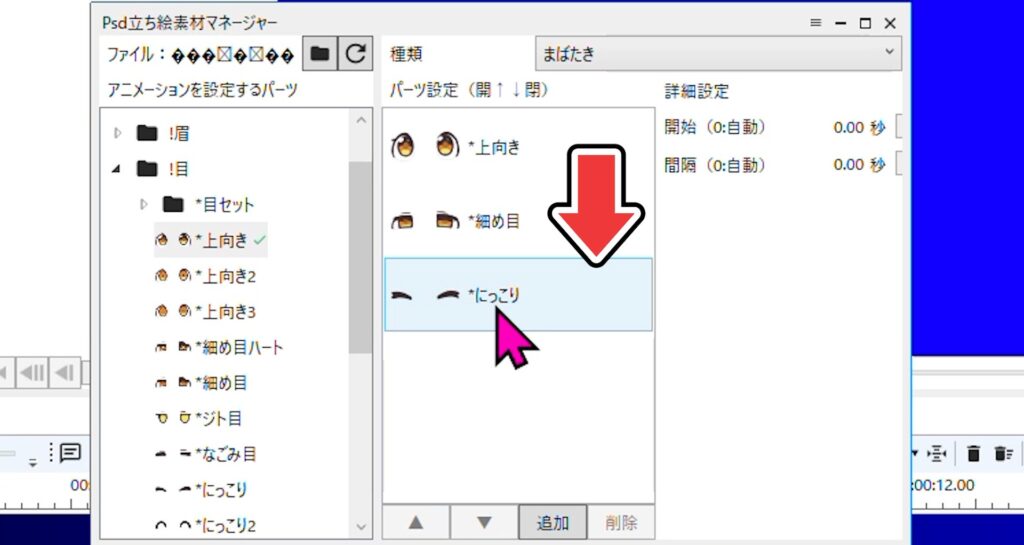Click the reload refresh icon button
Screen dimensions: 1024x545
[354, 54]
